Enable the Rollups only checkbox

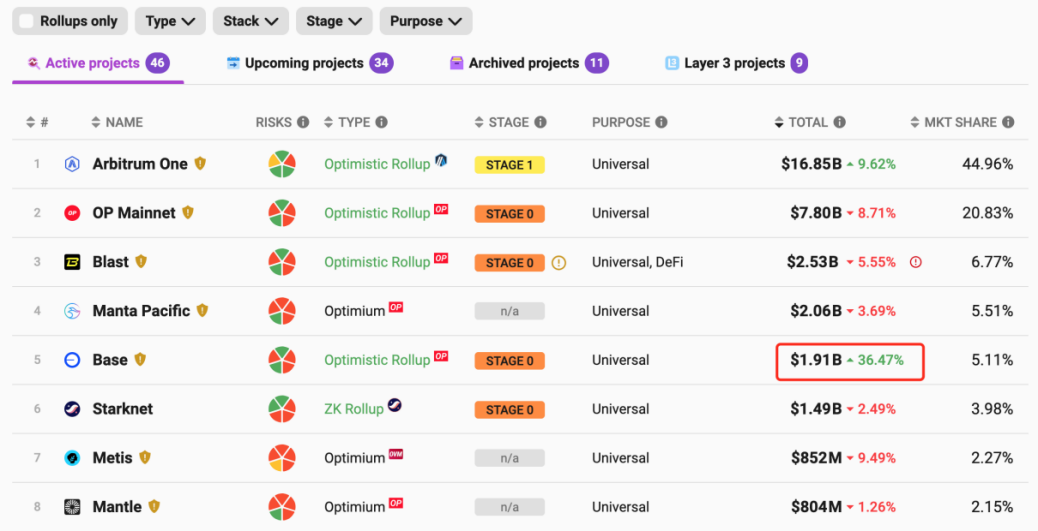[x=26, y=21]
